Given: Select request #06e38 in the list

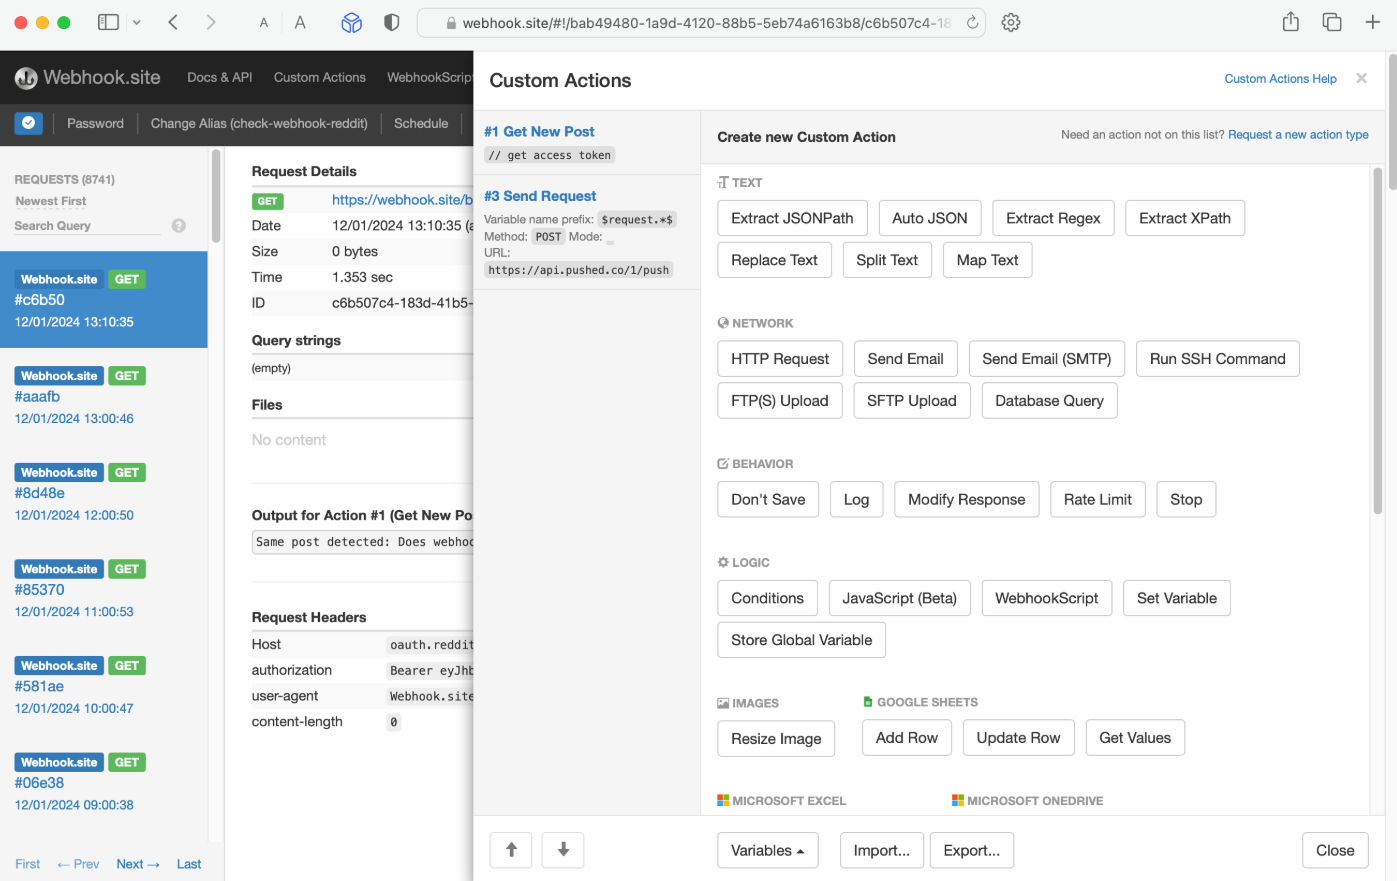Looking at the screenshot, I should pos(104,783).
